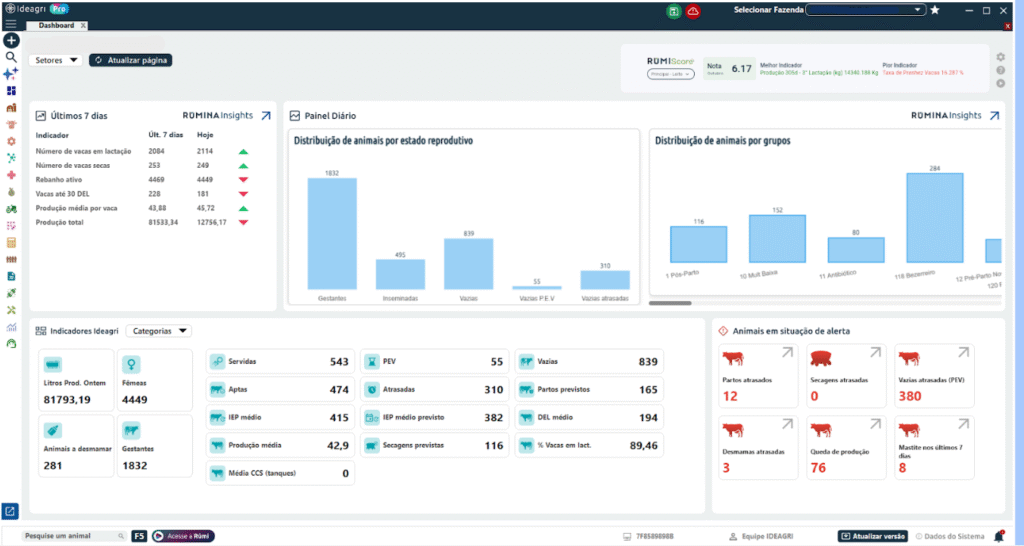Open dashboard settings gear icon
The width and height of the screenshot is (1024, 546).
click(x=1000, y=57)
